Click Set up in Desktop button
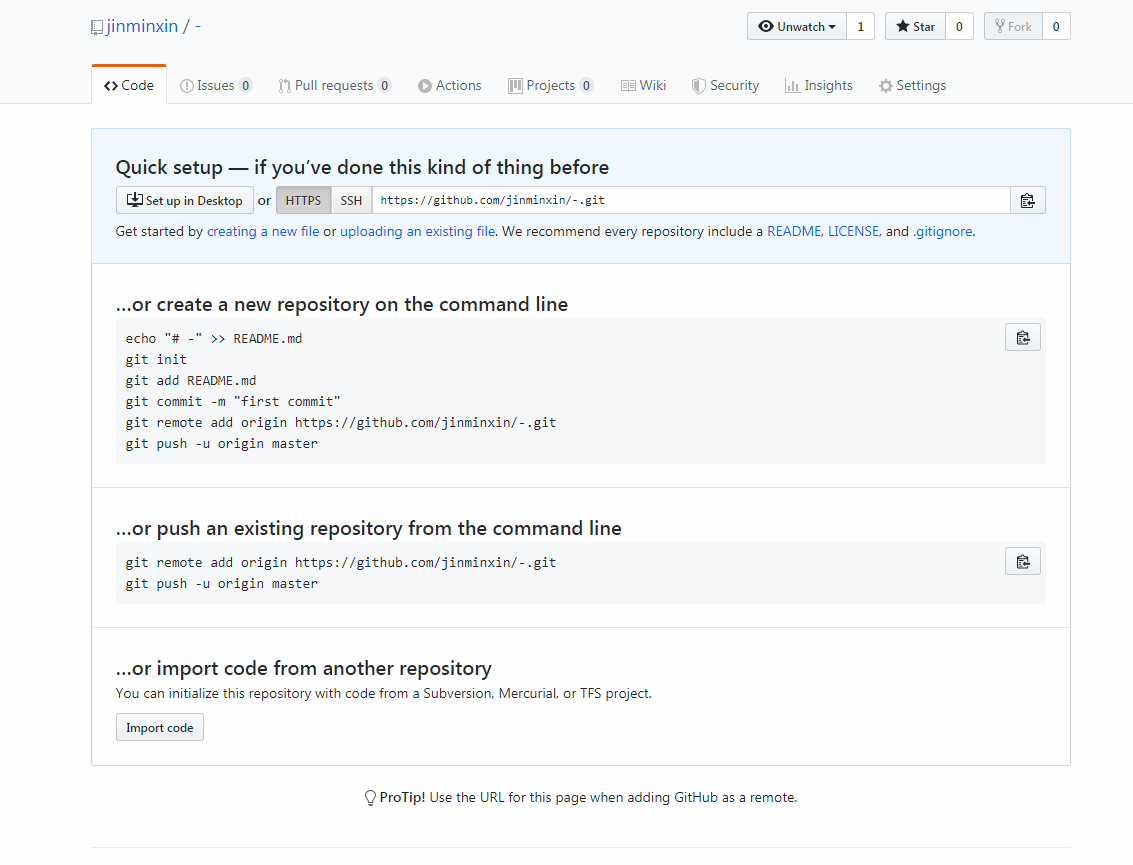Image resolution: width=1133 pixels, height=865 pixels. 184,201
